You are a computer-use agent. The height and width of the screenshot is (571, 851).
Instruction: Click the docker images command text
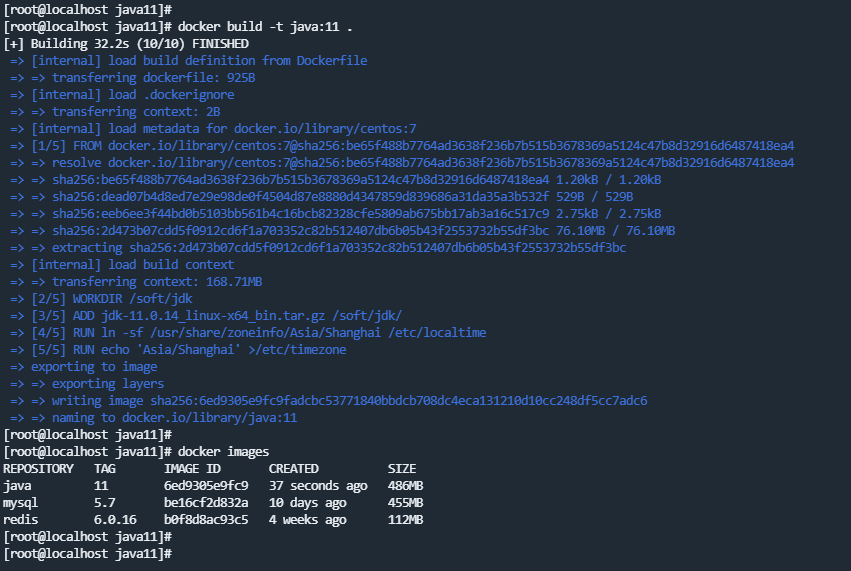point(224,452)
